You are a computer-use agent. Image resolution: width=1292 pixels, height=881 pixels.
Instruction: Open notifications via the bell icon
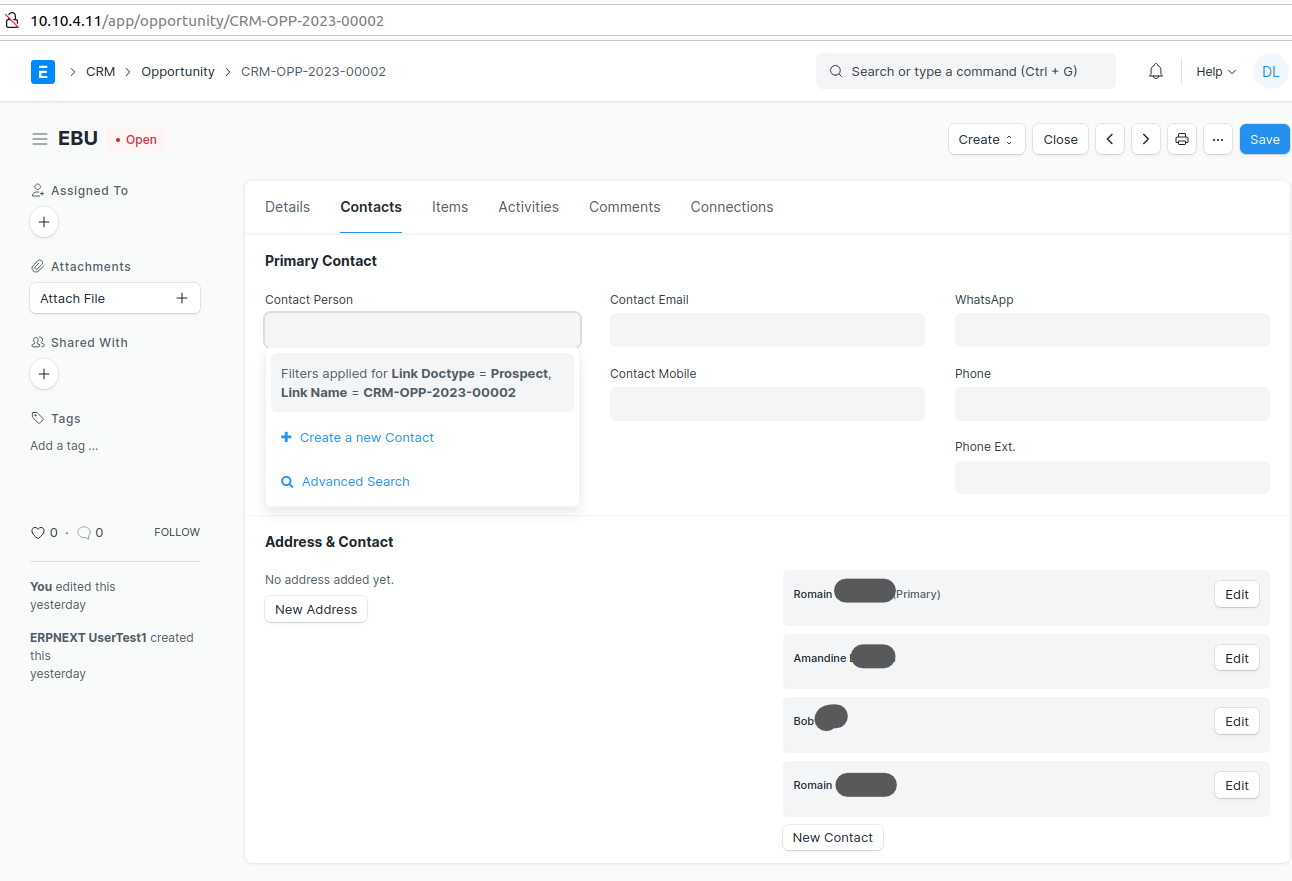1155,71
